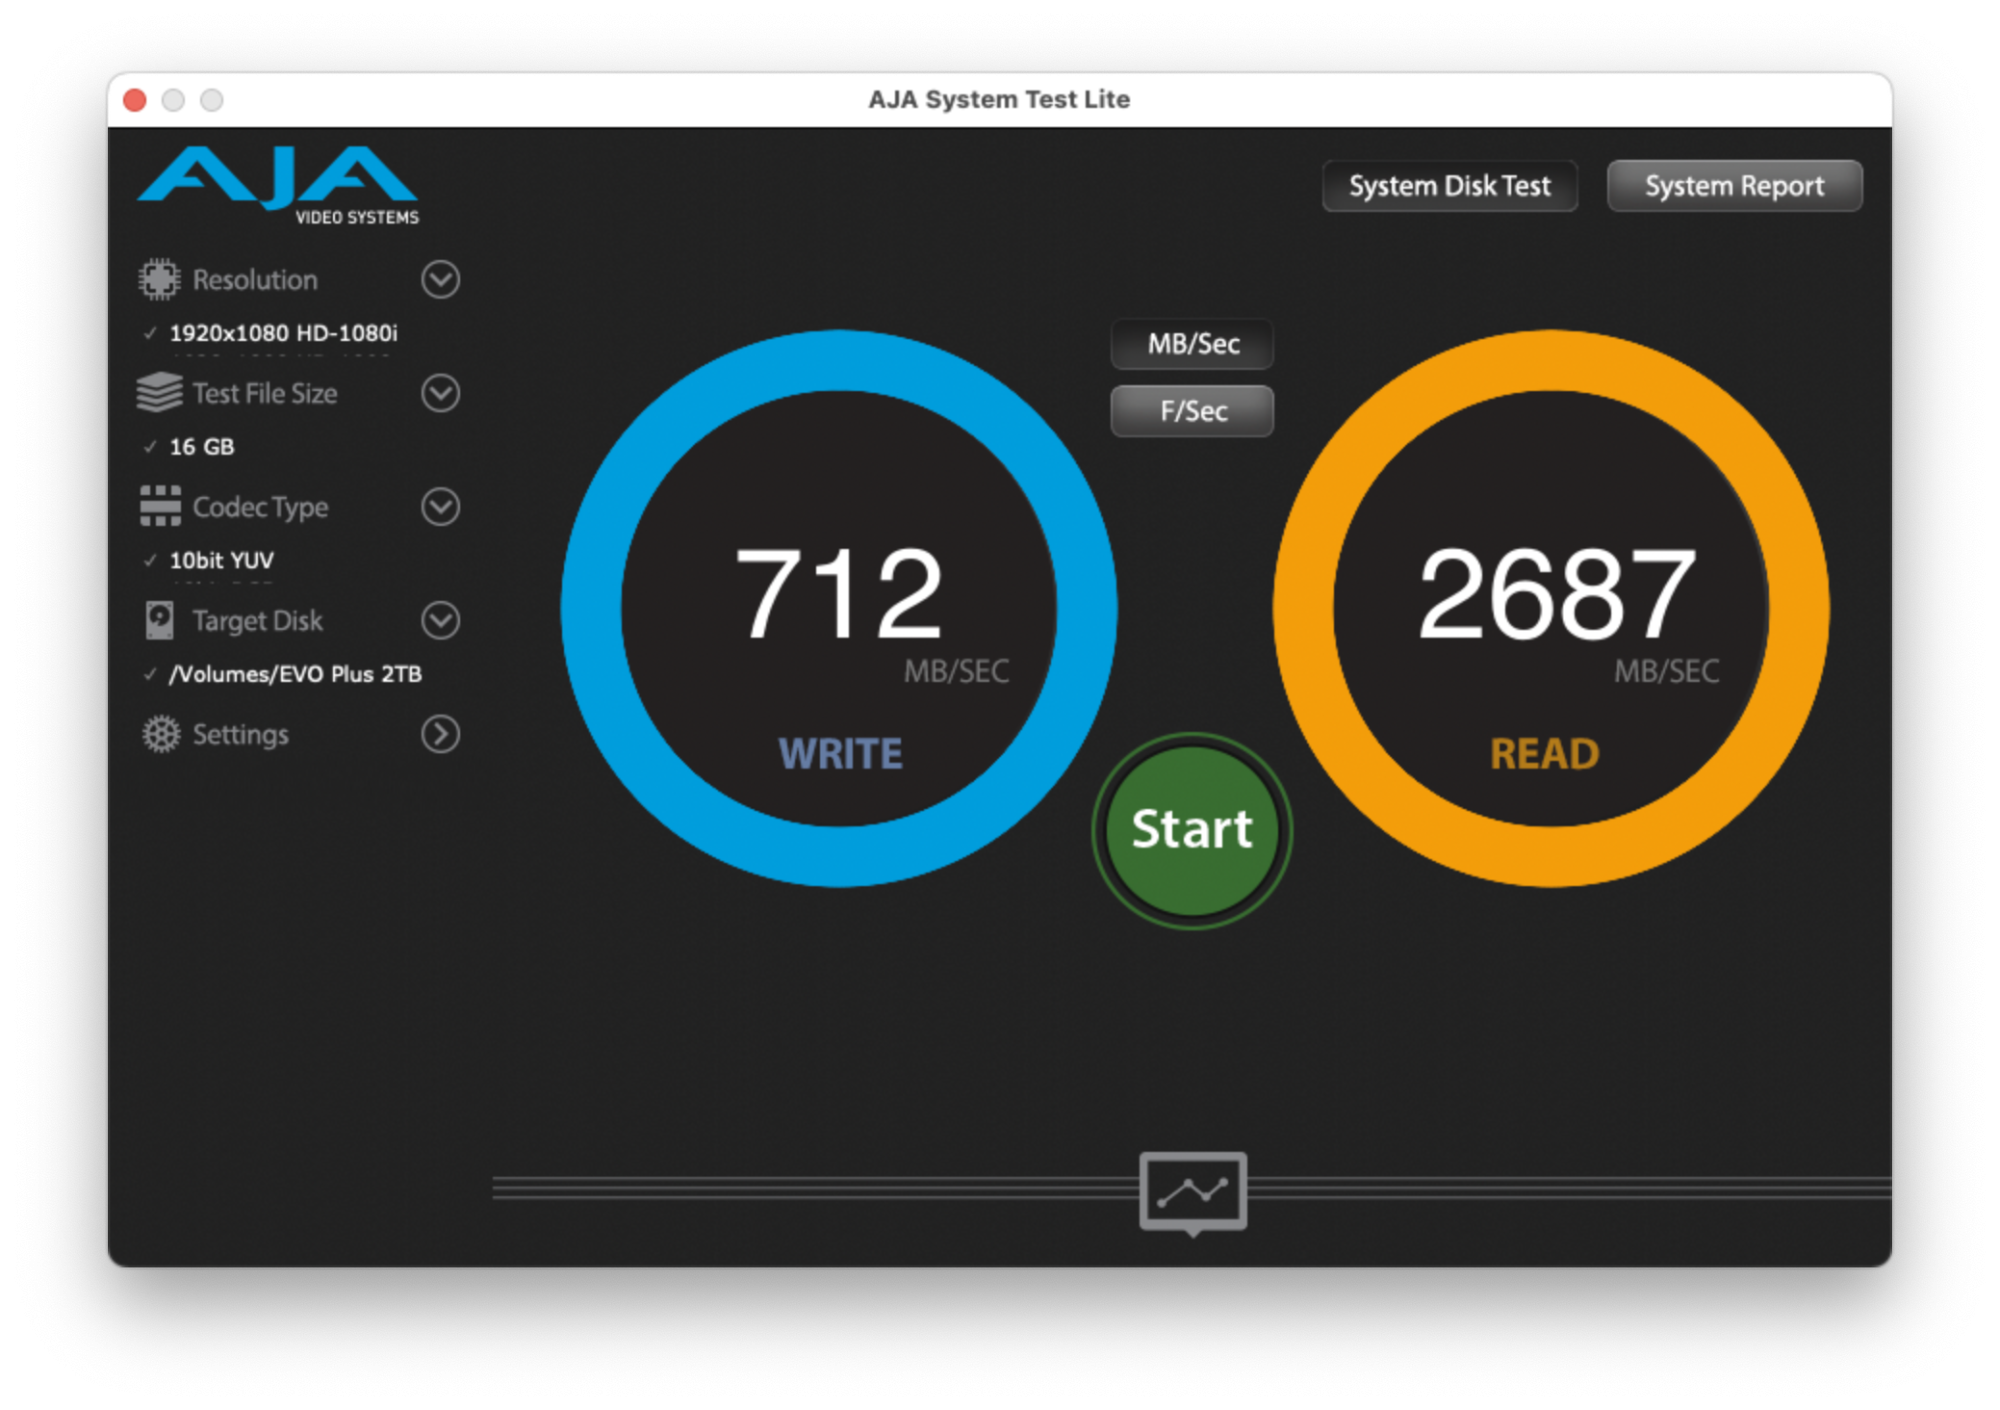
Task: Click the Test File Size stack icon
Action: point(159,393)
